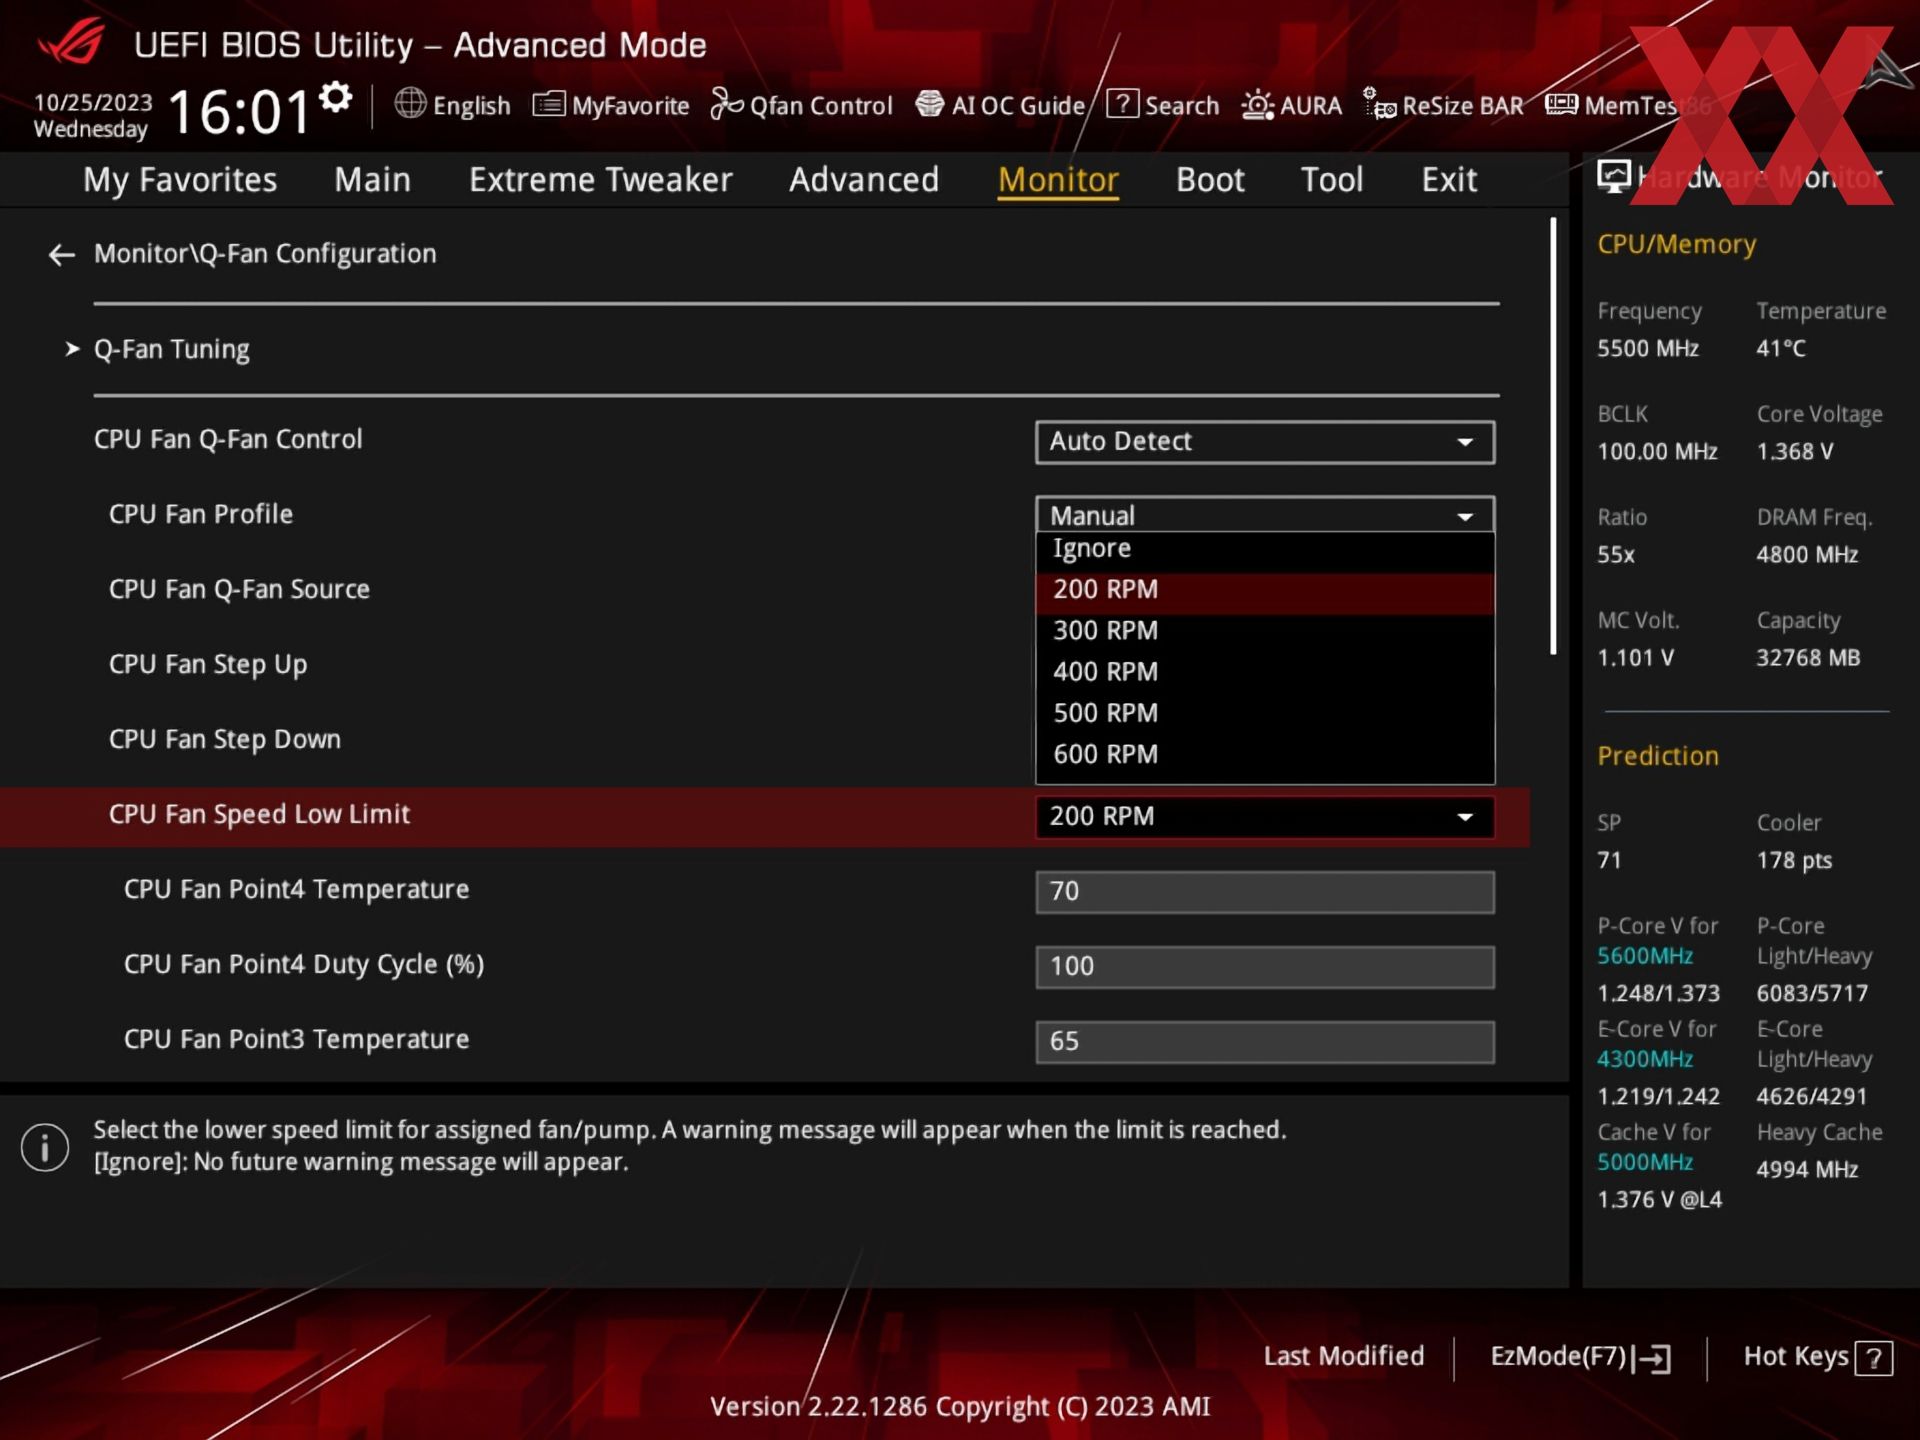The image size is (1920, 1440).
Task: Toggle ReSize BAR icon
Action: (x=1379, y=103)
